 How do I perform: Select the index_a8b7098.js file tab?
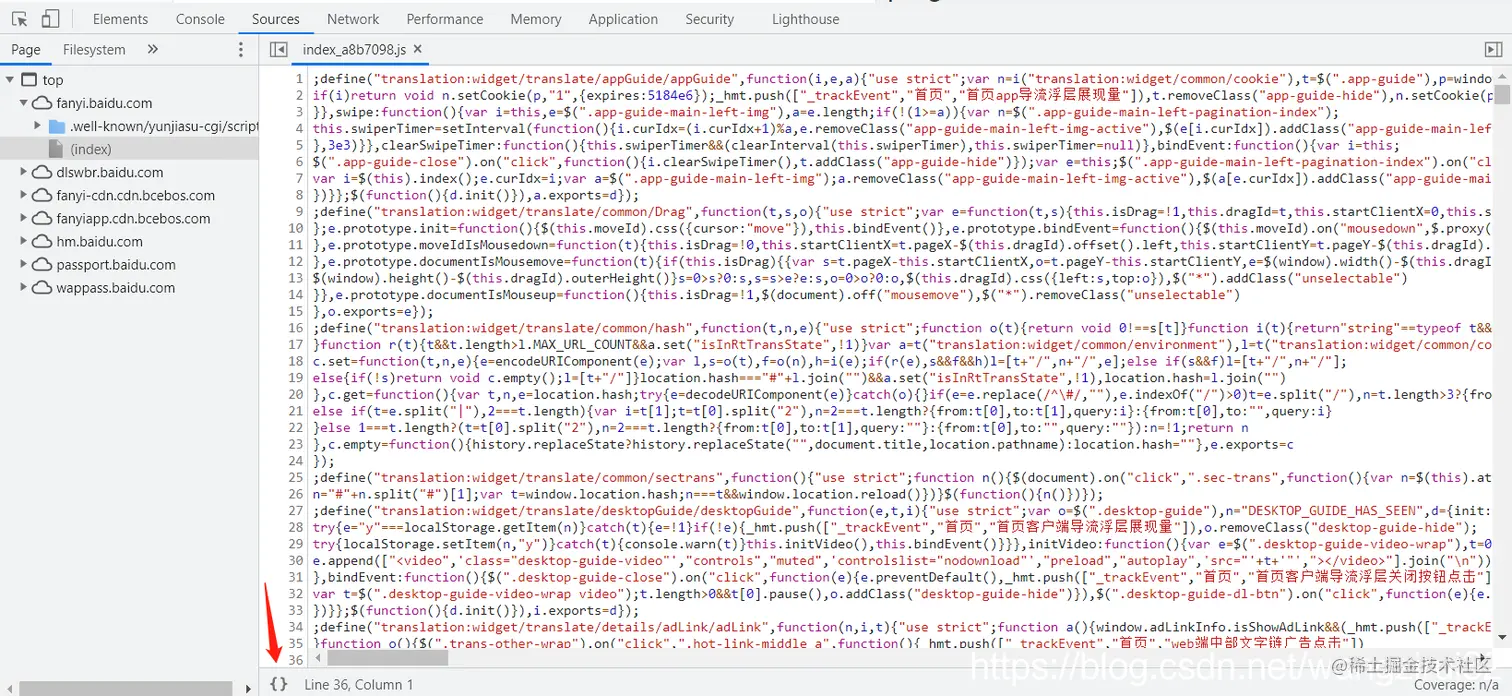click(355, 49)
